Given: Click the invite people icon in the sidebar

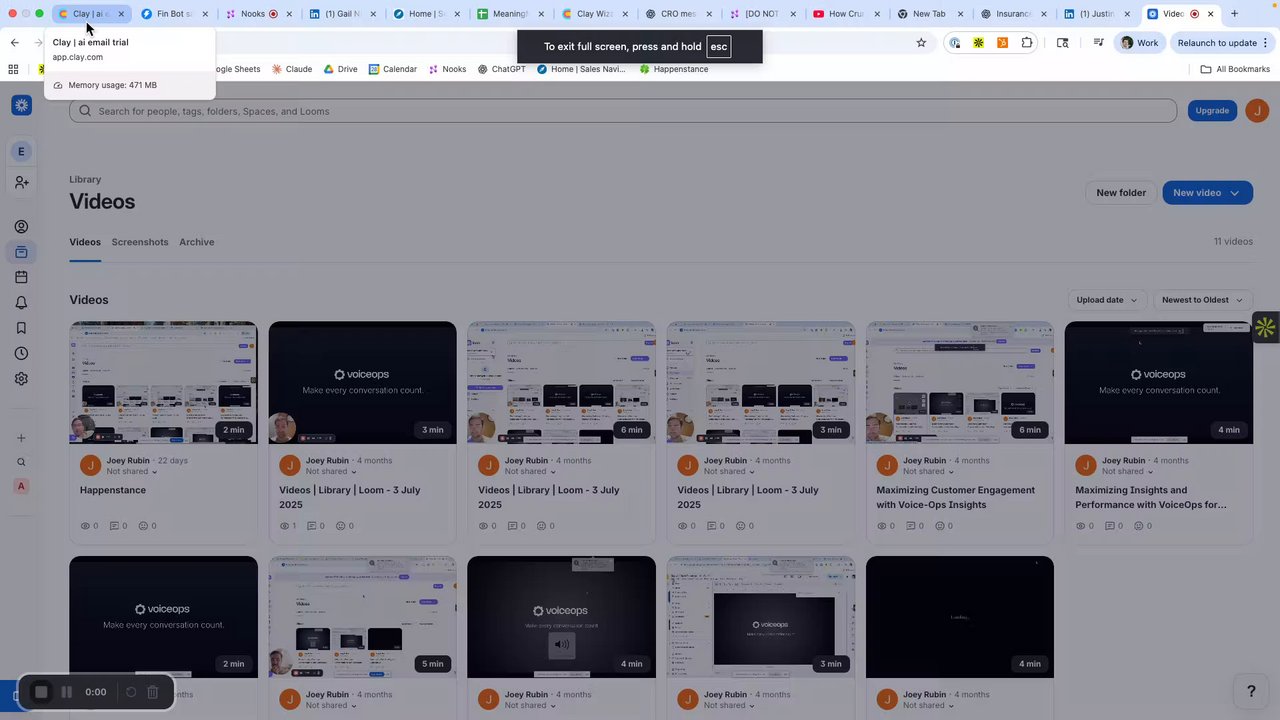Looking at the screenshot, I should point(21,182).
